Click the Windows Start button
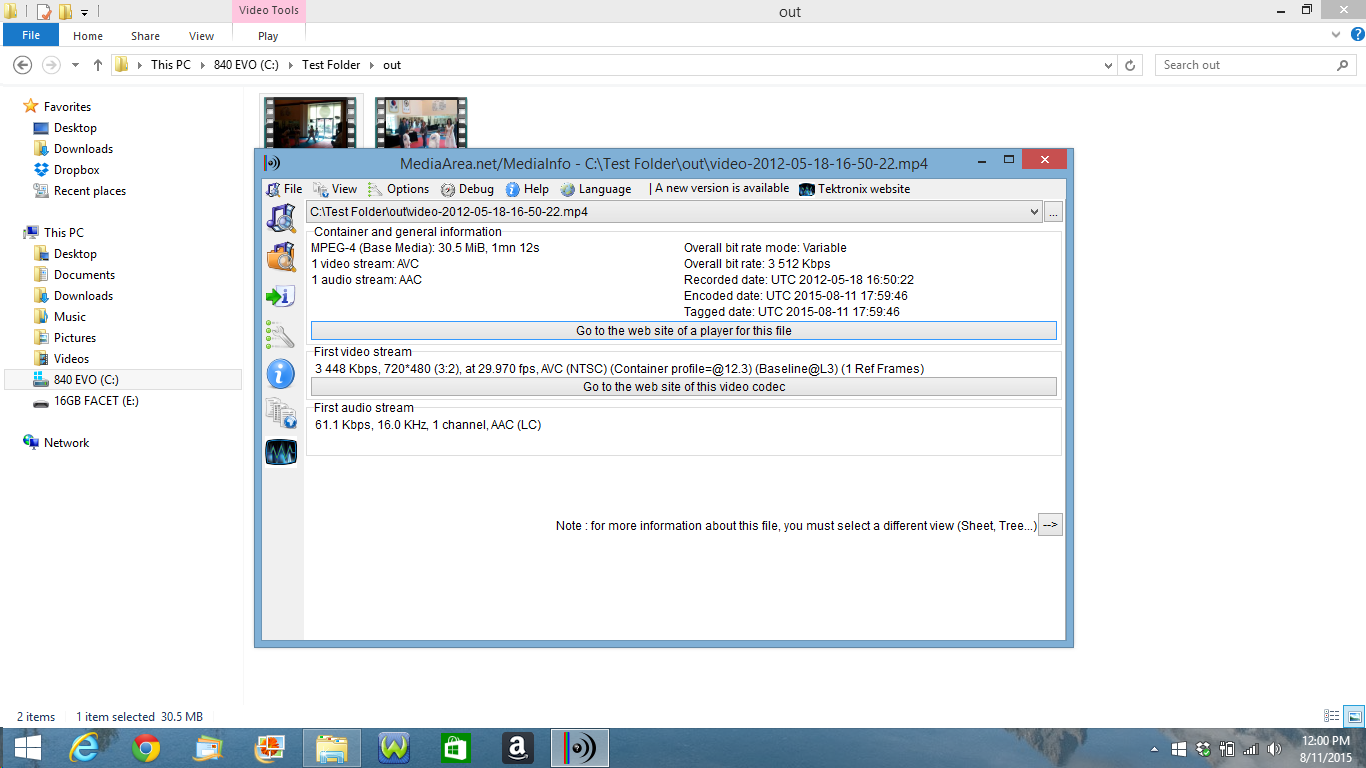The width and height of the screenshot is (1366, 768). [27, 748]
